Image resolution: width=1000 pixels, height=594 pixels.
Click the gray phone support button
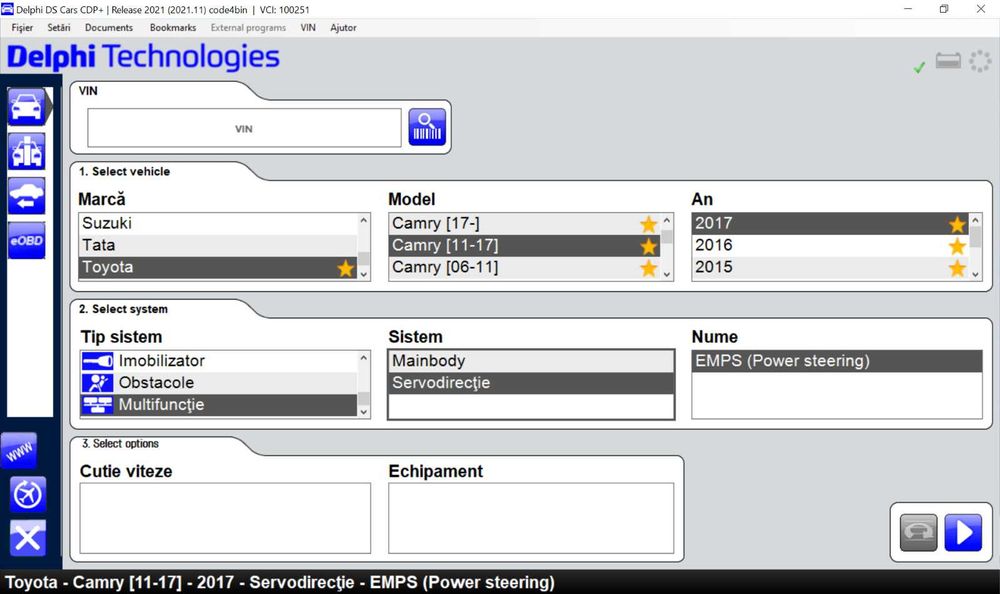[x=918, y=532]
